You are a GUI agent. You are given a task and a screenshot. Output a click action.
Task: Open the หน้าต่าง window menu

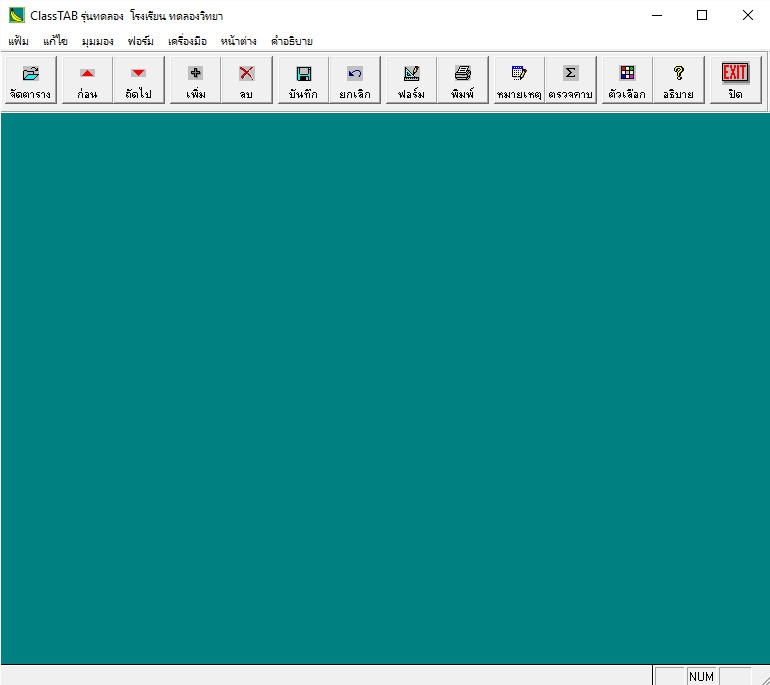[x=239, y=41]
